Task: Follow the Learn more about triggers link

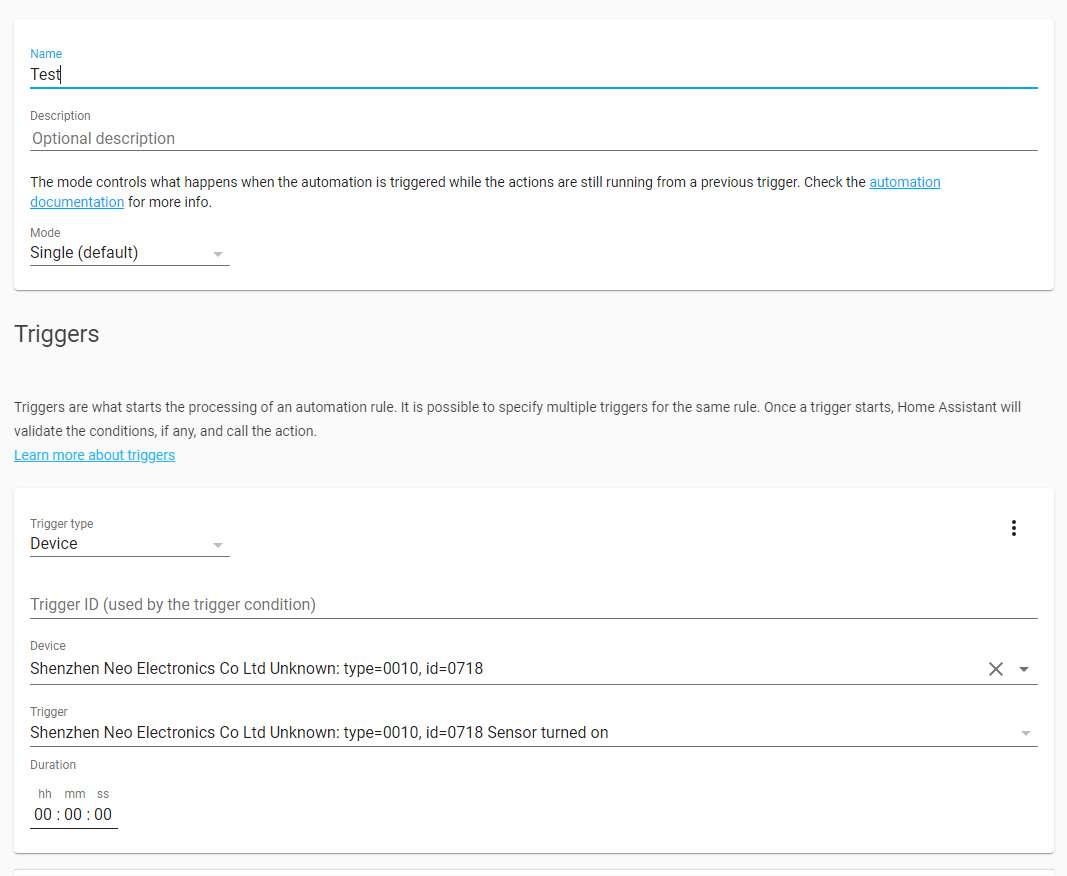Action: (94, 455)
